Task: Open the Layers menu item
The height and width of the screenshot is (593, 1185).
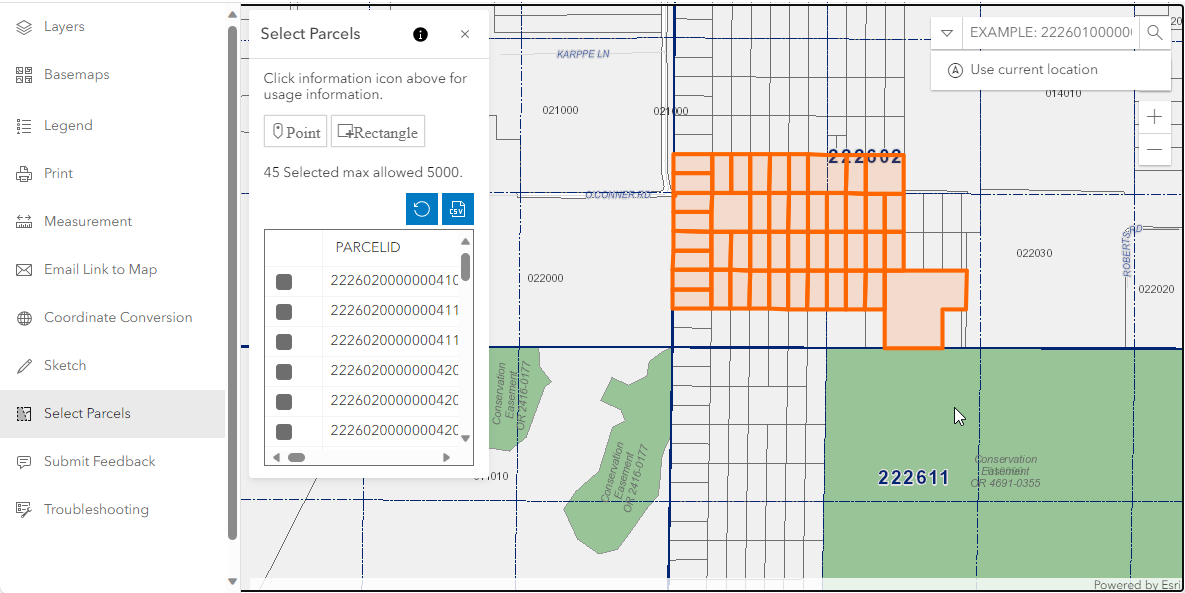Action: pos(64,27)
